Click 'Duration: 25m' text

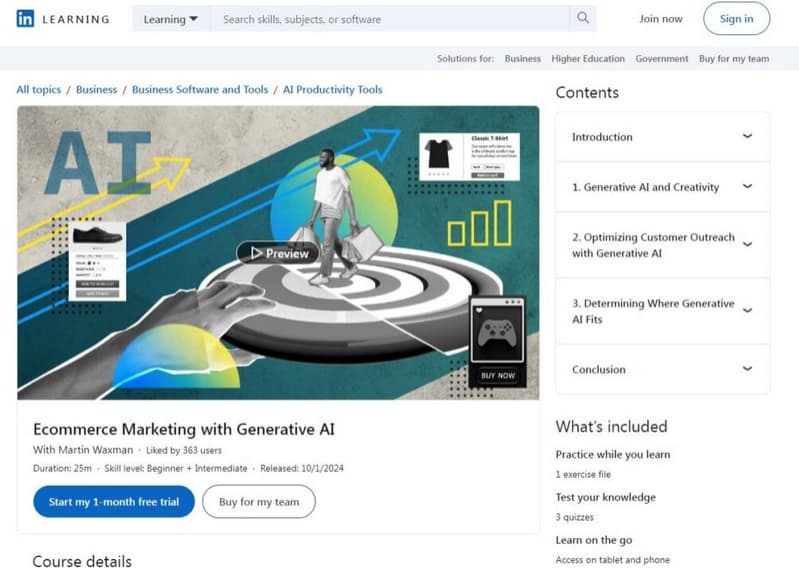tap(62, 468)
